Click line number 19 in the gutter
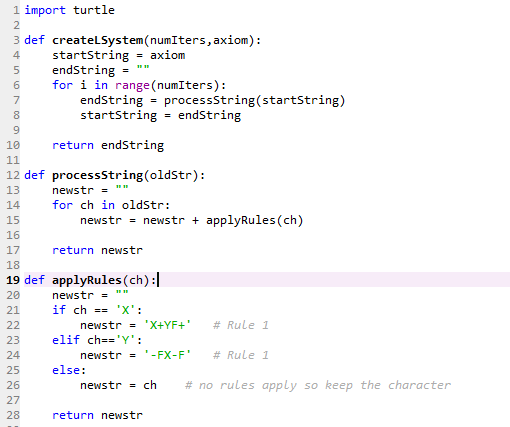The image size is (510, 427). 13,280
